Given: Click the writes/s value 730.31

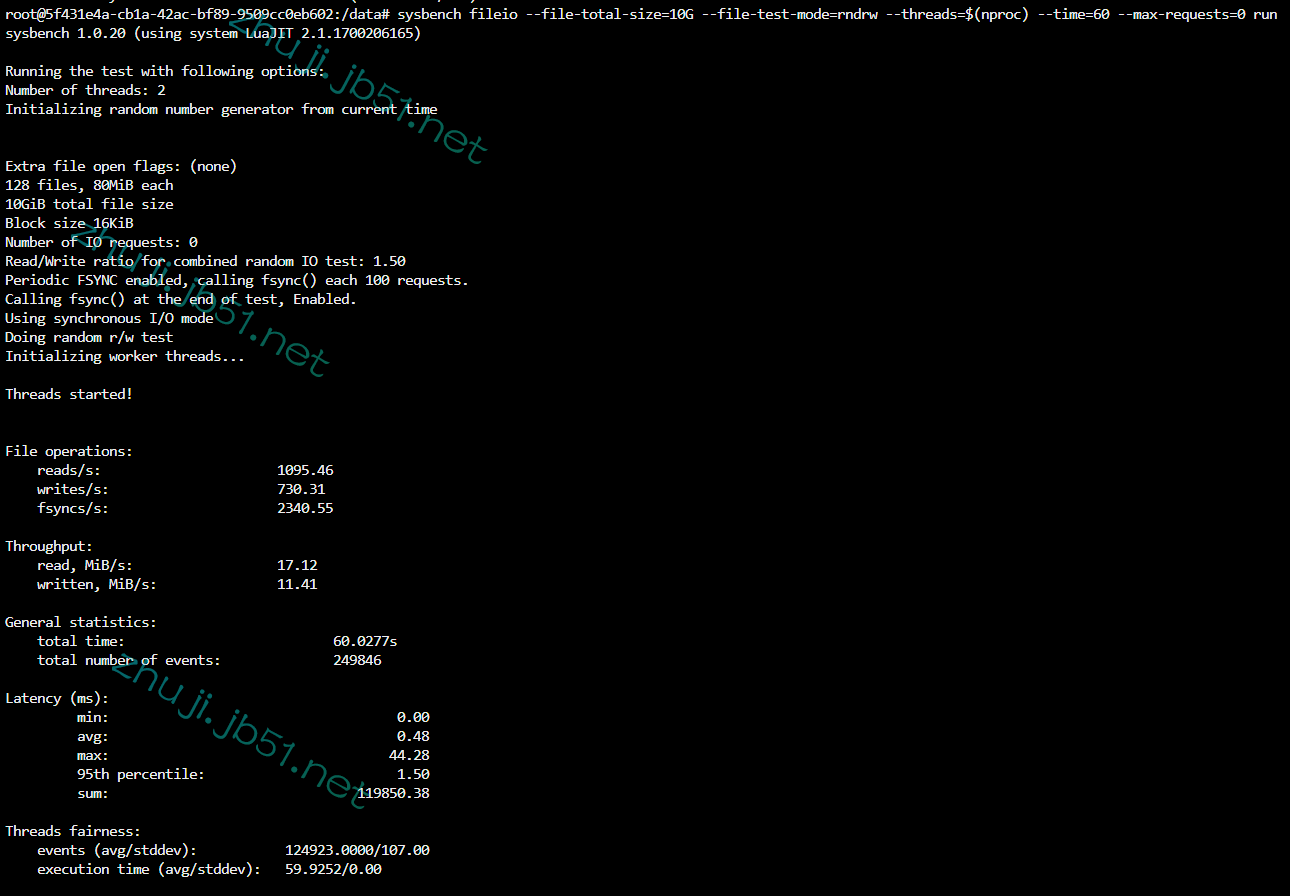Looking at the screenshot, I should (x=301, y=489).
